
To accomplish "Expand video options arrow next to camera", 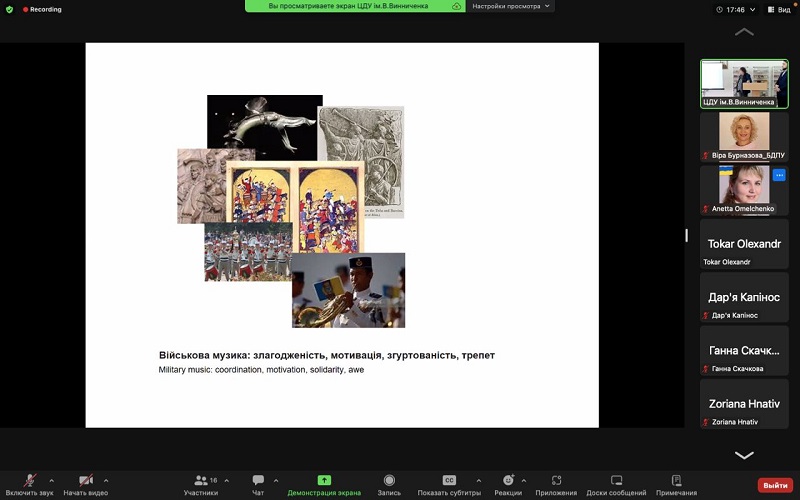I will pyautogui.click(x=106, y=481).
